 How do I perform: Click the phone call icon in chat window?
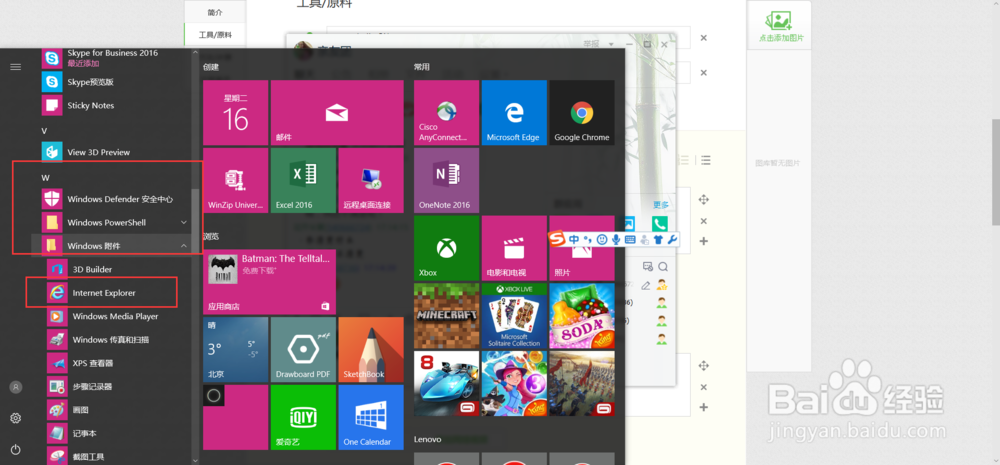pos(659,223)
